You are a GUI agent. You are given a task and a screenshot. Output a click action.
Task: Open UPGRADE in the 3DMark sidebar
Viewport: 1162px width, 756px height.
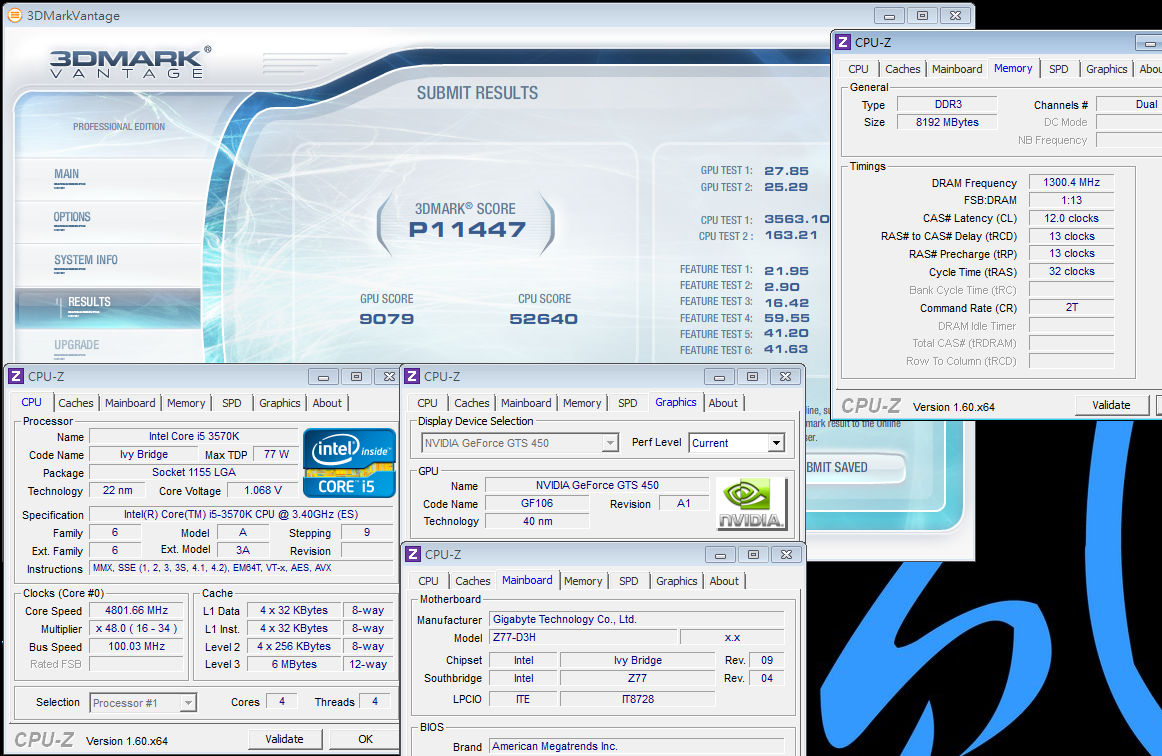[x=77, y=345]
